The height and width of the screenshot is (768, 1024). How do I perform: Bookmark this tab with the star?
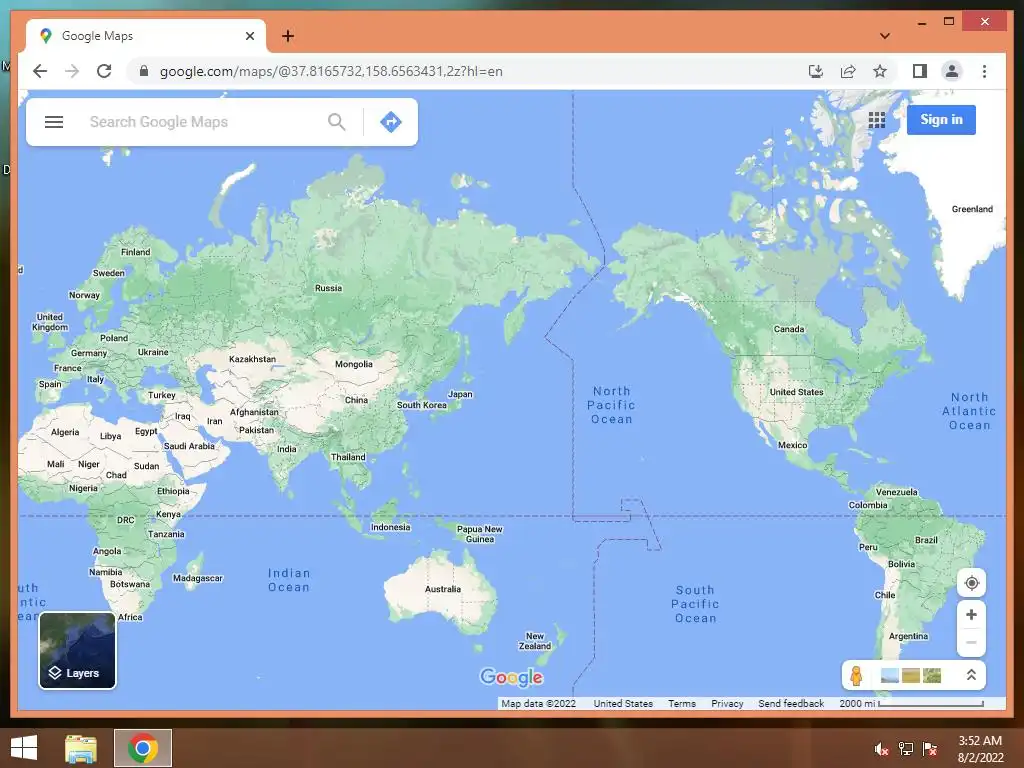coord(880,71)
